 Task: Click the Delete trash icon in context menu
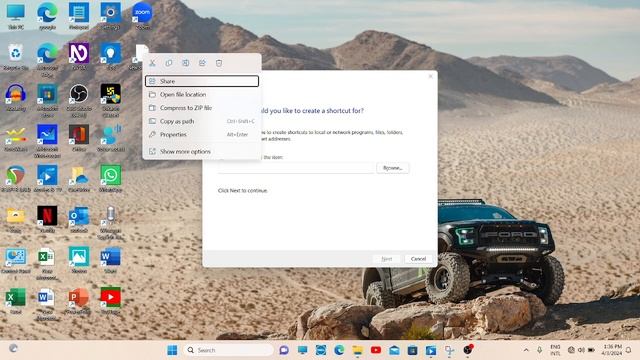[219, 63]
